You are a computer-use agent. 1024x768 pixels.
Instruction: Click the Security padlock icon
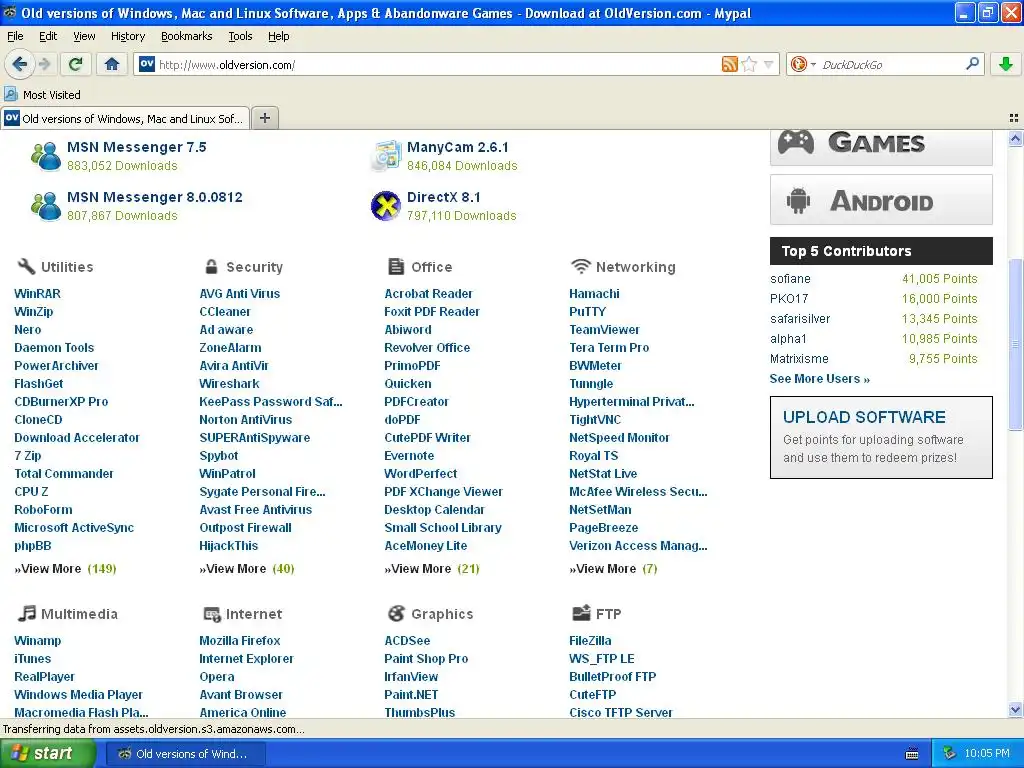[x=211, y=266]
